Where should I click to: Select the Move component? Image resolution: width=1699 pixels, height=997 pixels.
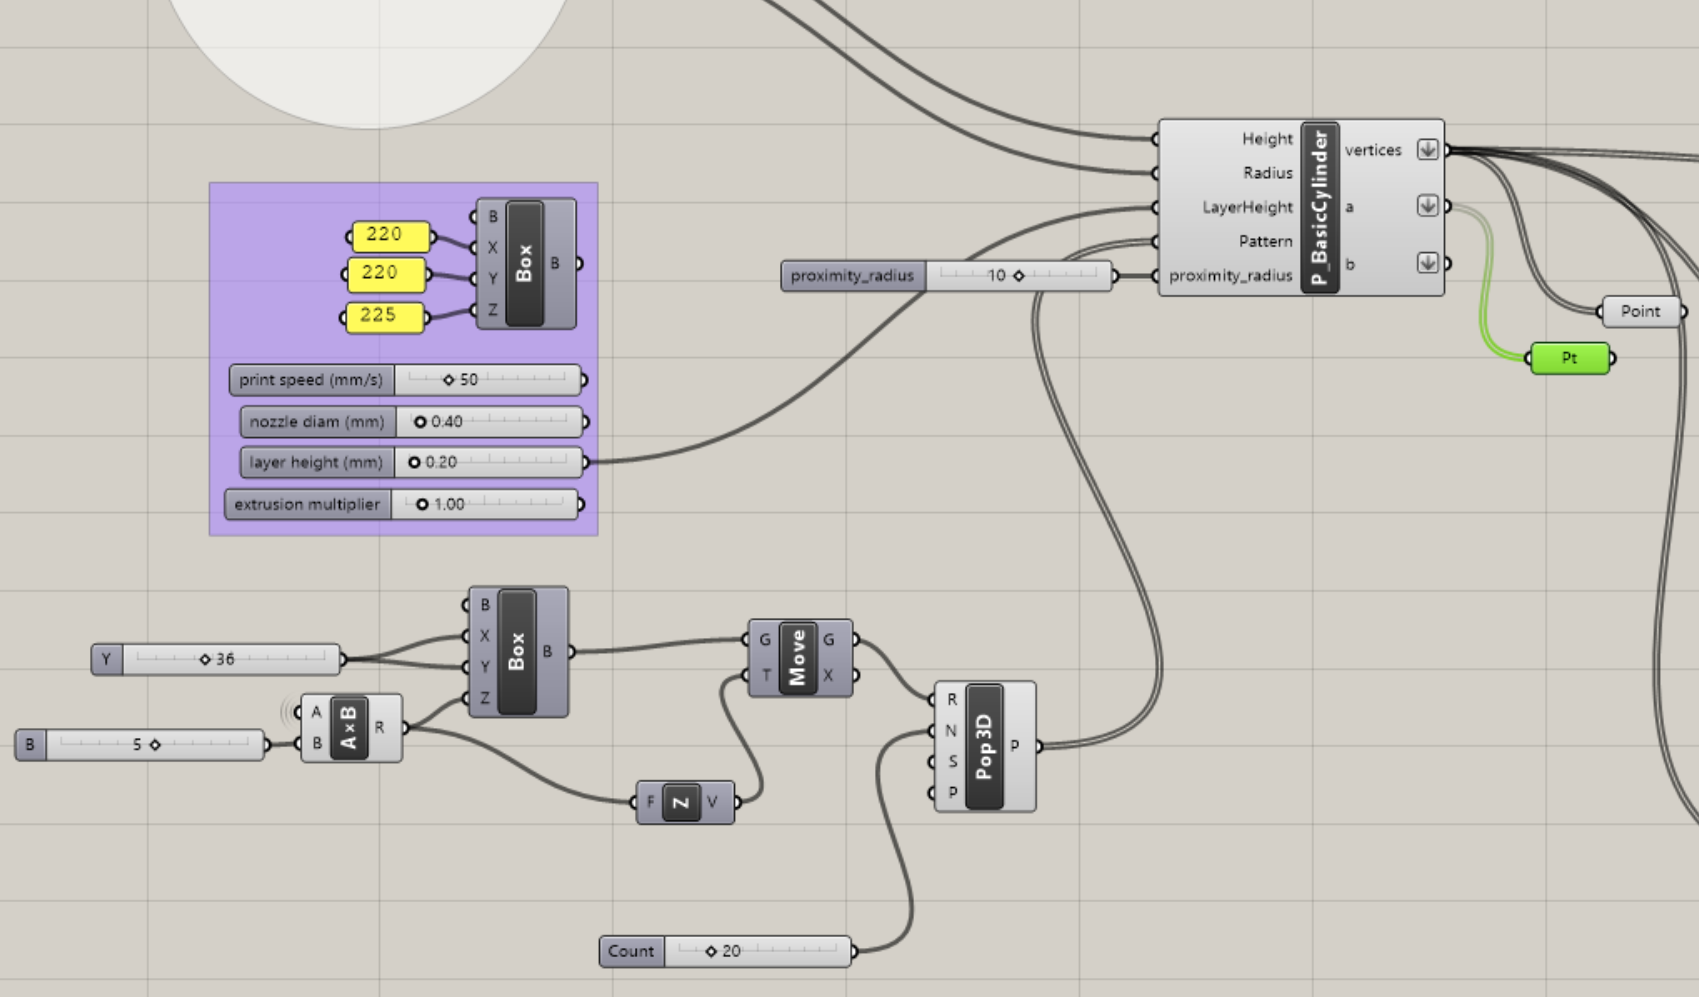(798, 657)
